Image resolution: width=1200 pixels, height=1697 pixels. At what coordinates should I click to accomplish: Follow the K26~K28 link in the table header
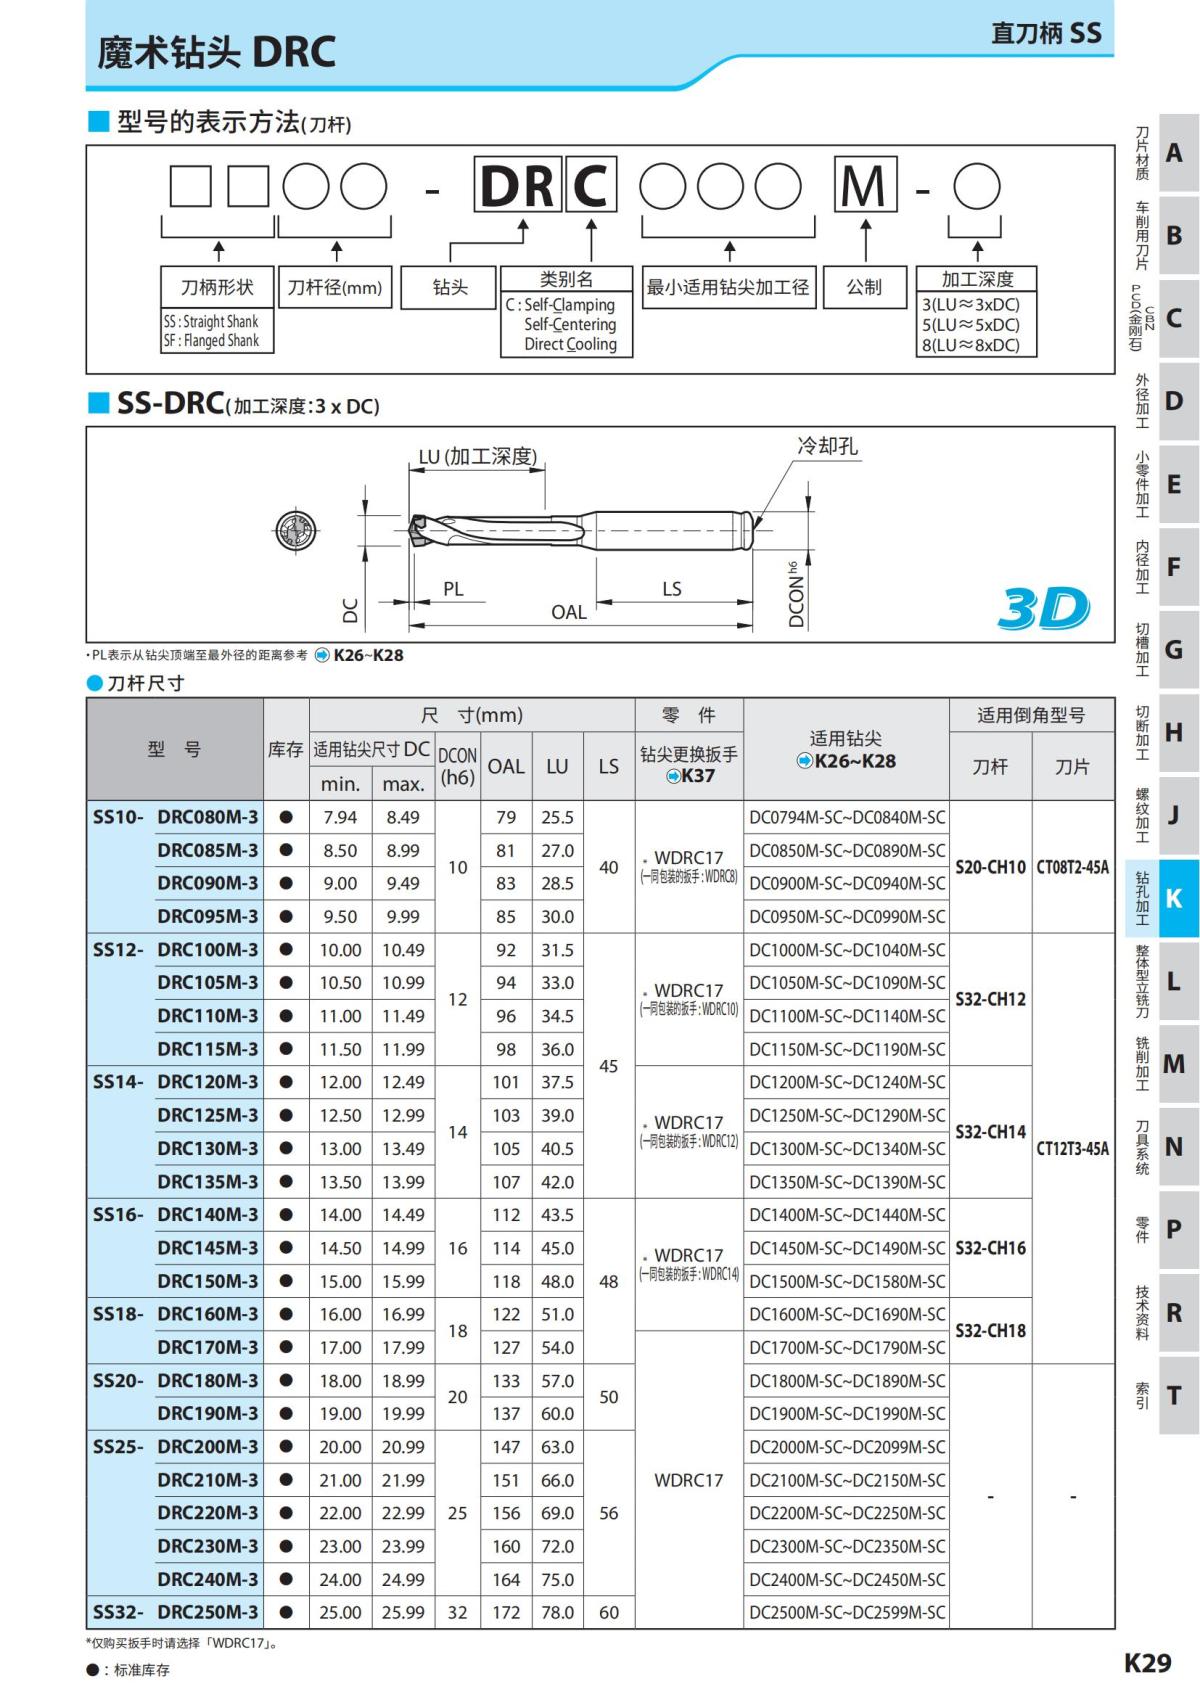click(854, 761)
